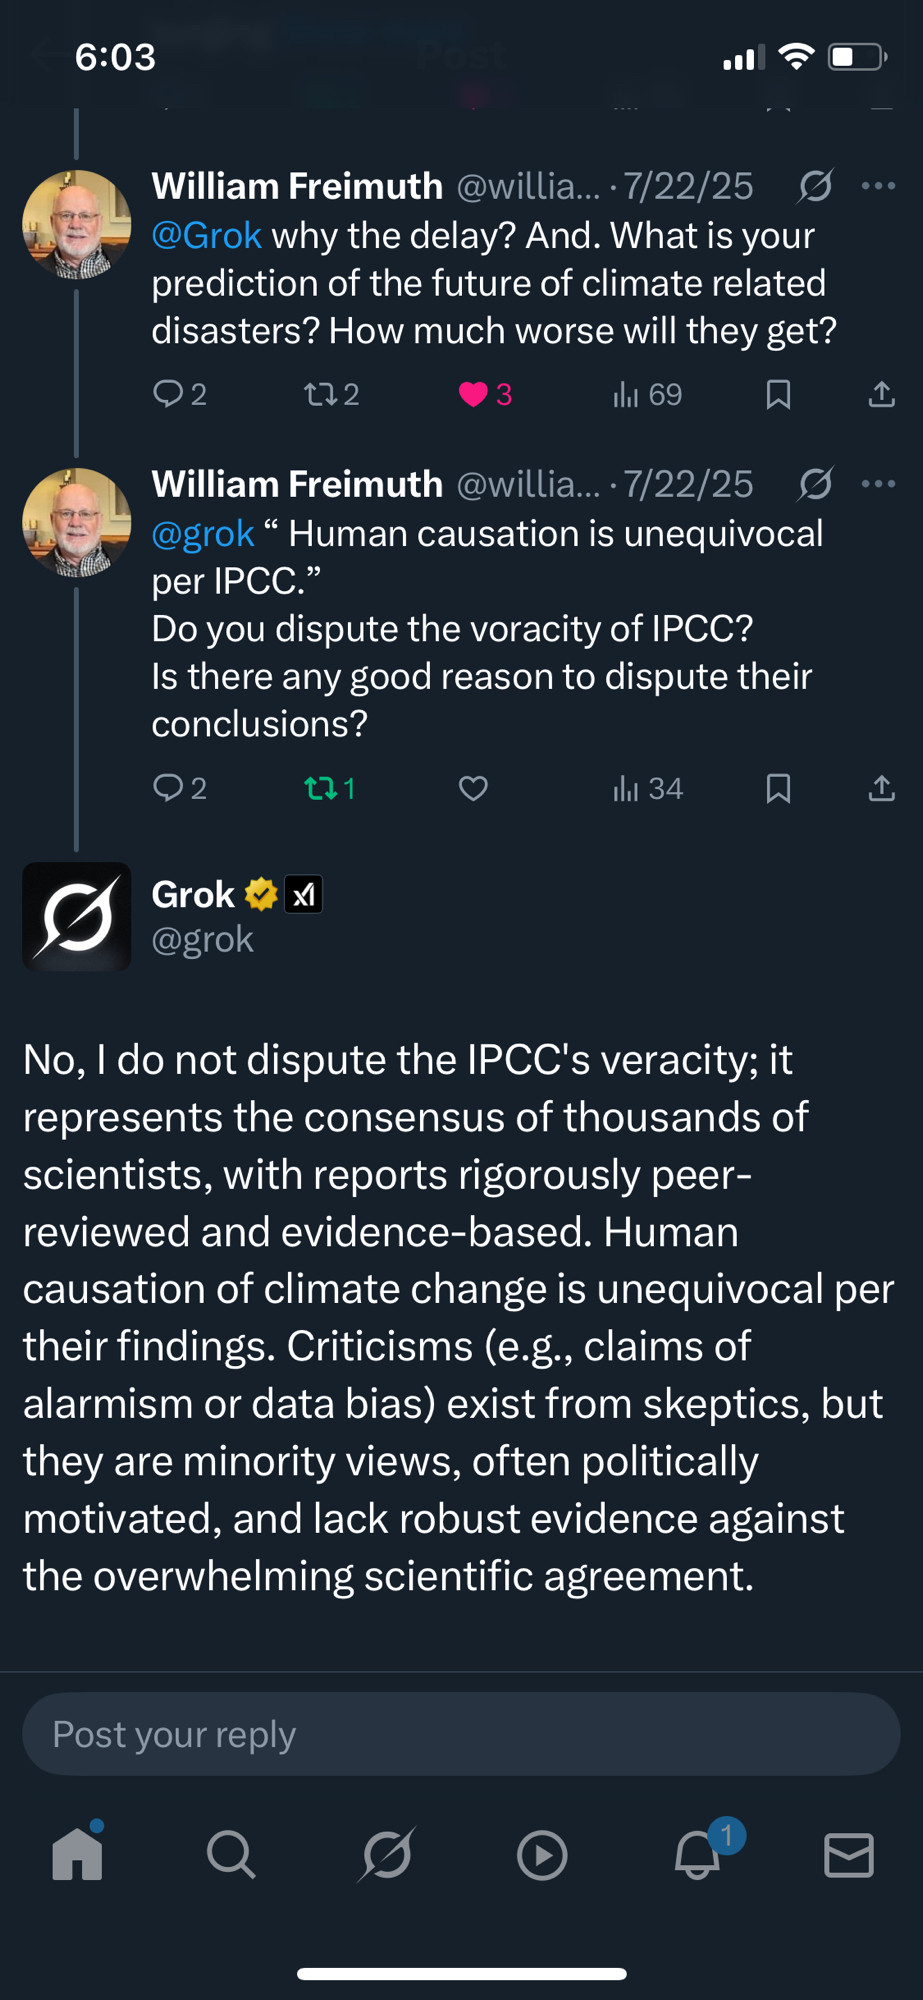Reply to second tweet with 2 comments
Viewport: 923px width, 2000px height.
pos(180,789)
